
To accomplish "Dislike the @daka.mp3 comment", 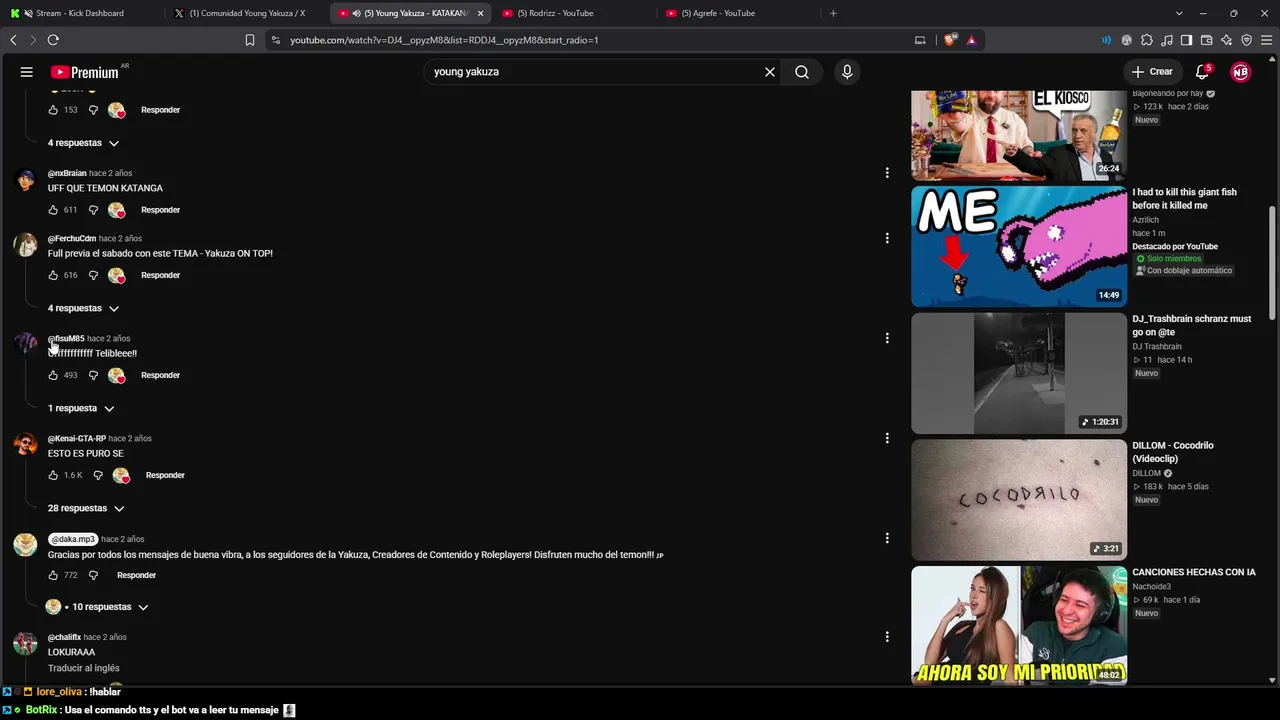I will click(93, 575).
